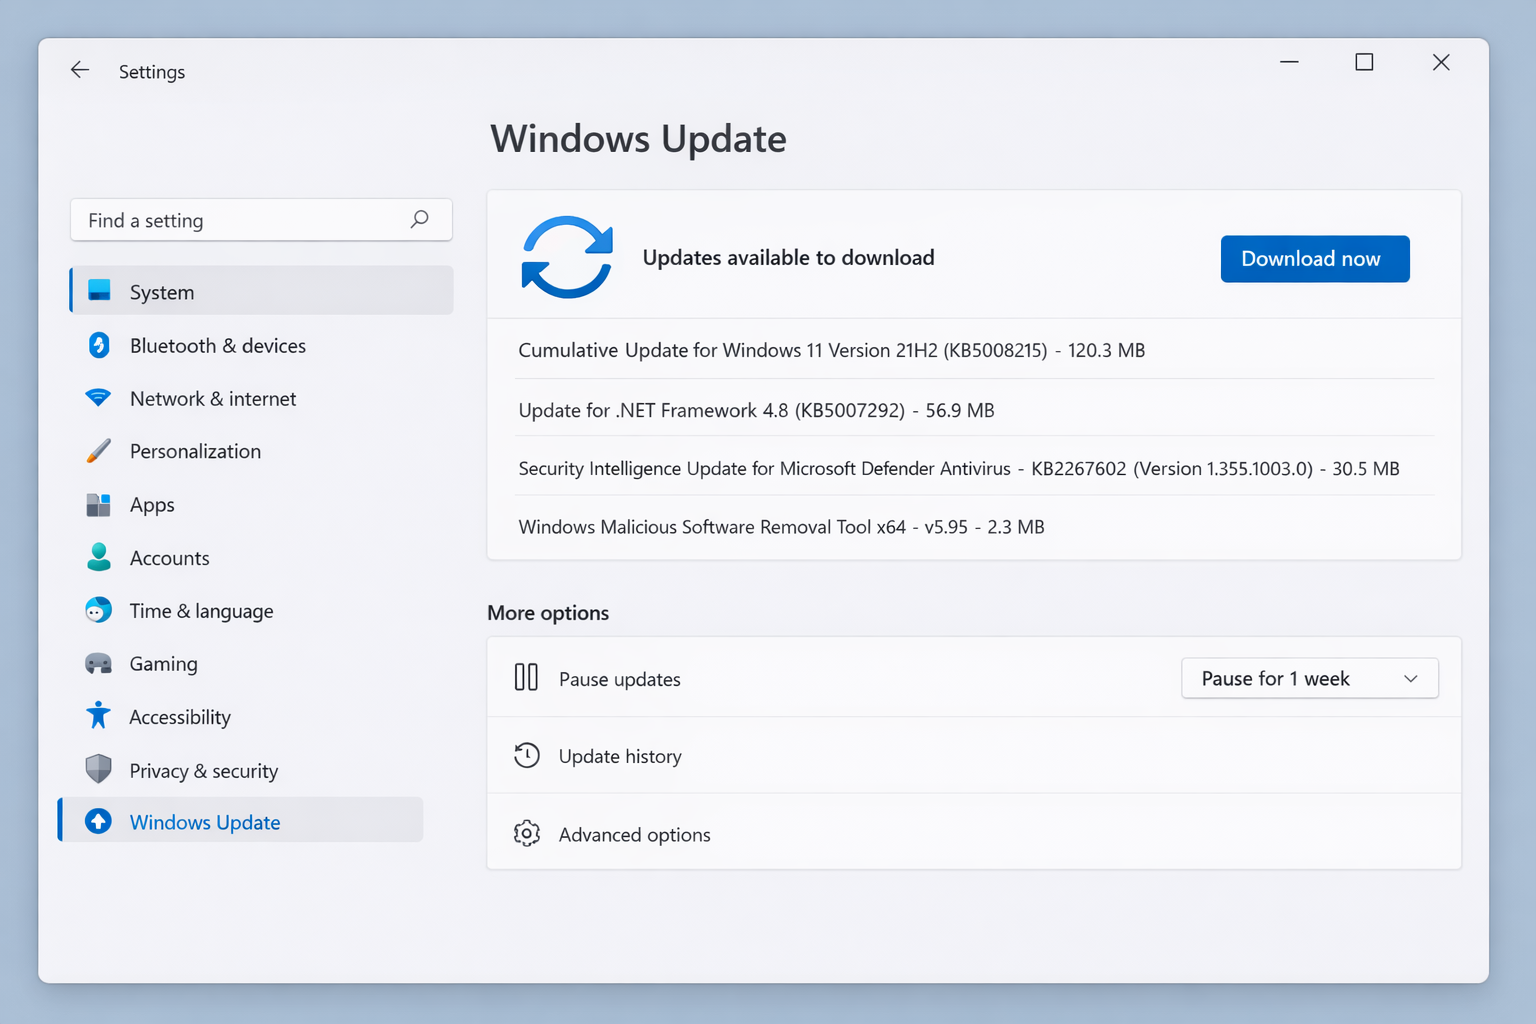Image resolution: width=1536 pixels, height=1024 pixels.
Task: Select Windows Update label in sidebar
Action: click(205, 822)
